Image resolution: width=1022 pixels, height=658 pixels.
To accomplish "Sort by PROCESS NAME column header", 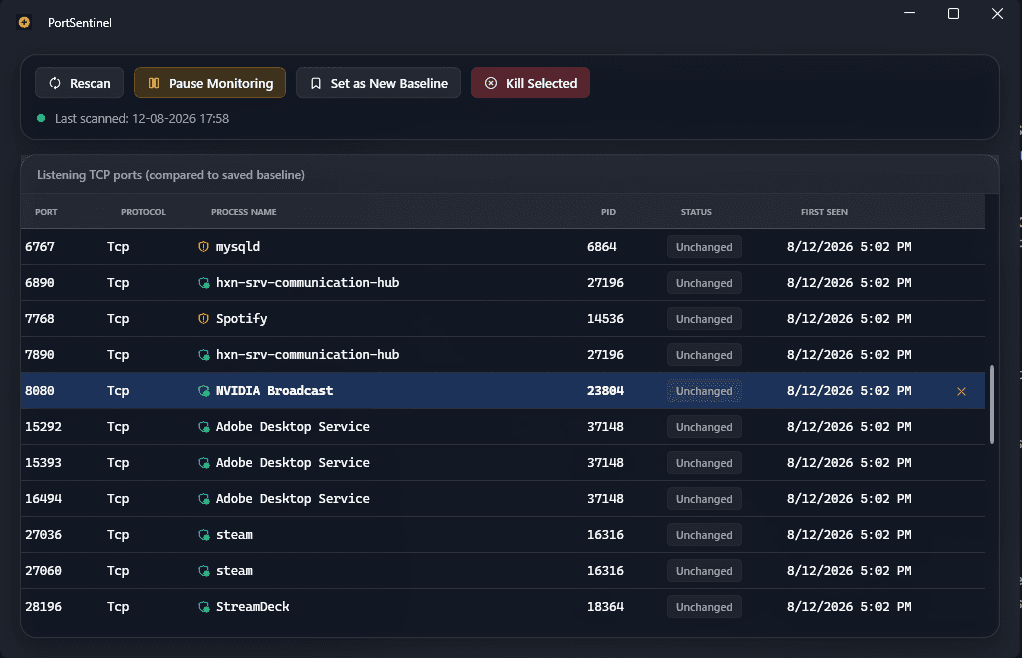I will tap(244, 212).
